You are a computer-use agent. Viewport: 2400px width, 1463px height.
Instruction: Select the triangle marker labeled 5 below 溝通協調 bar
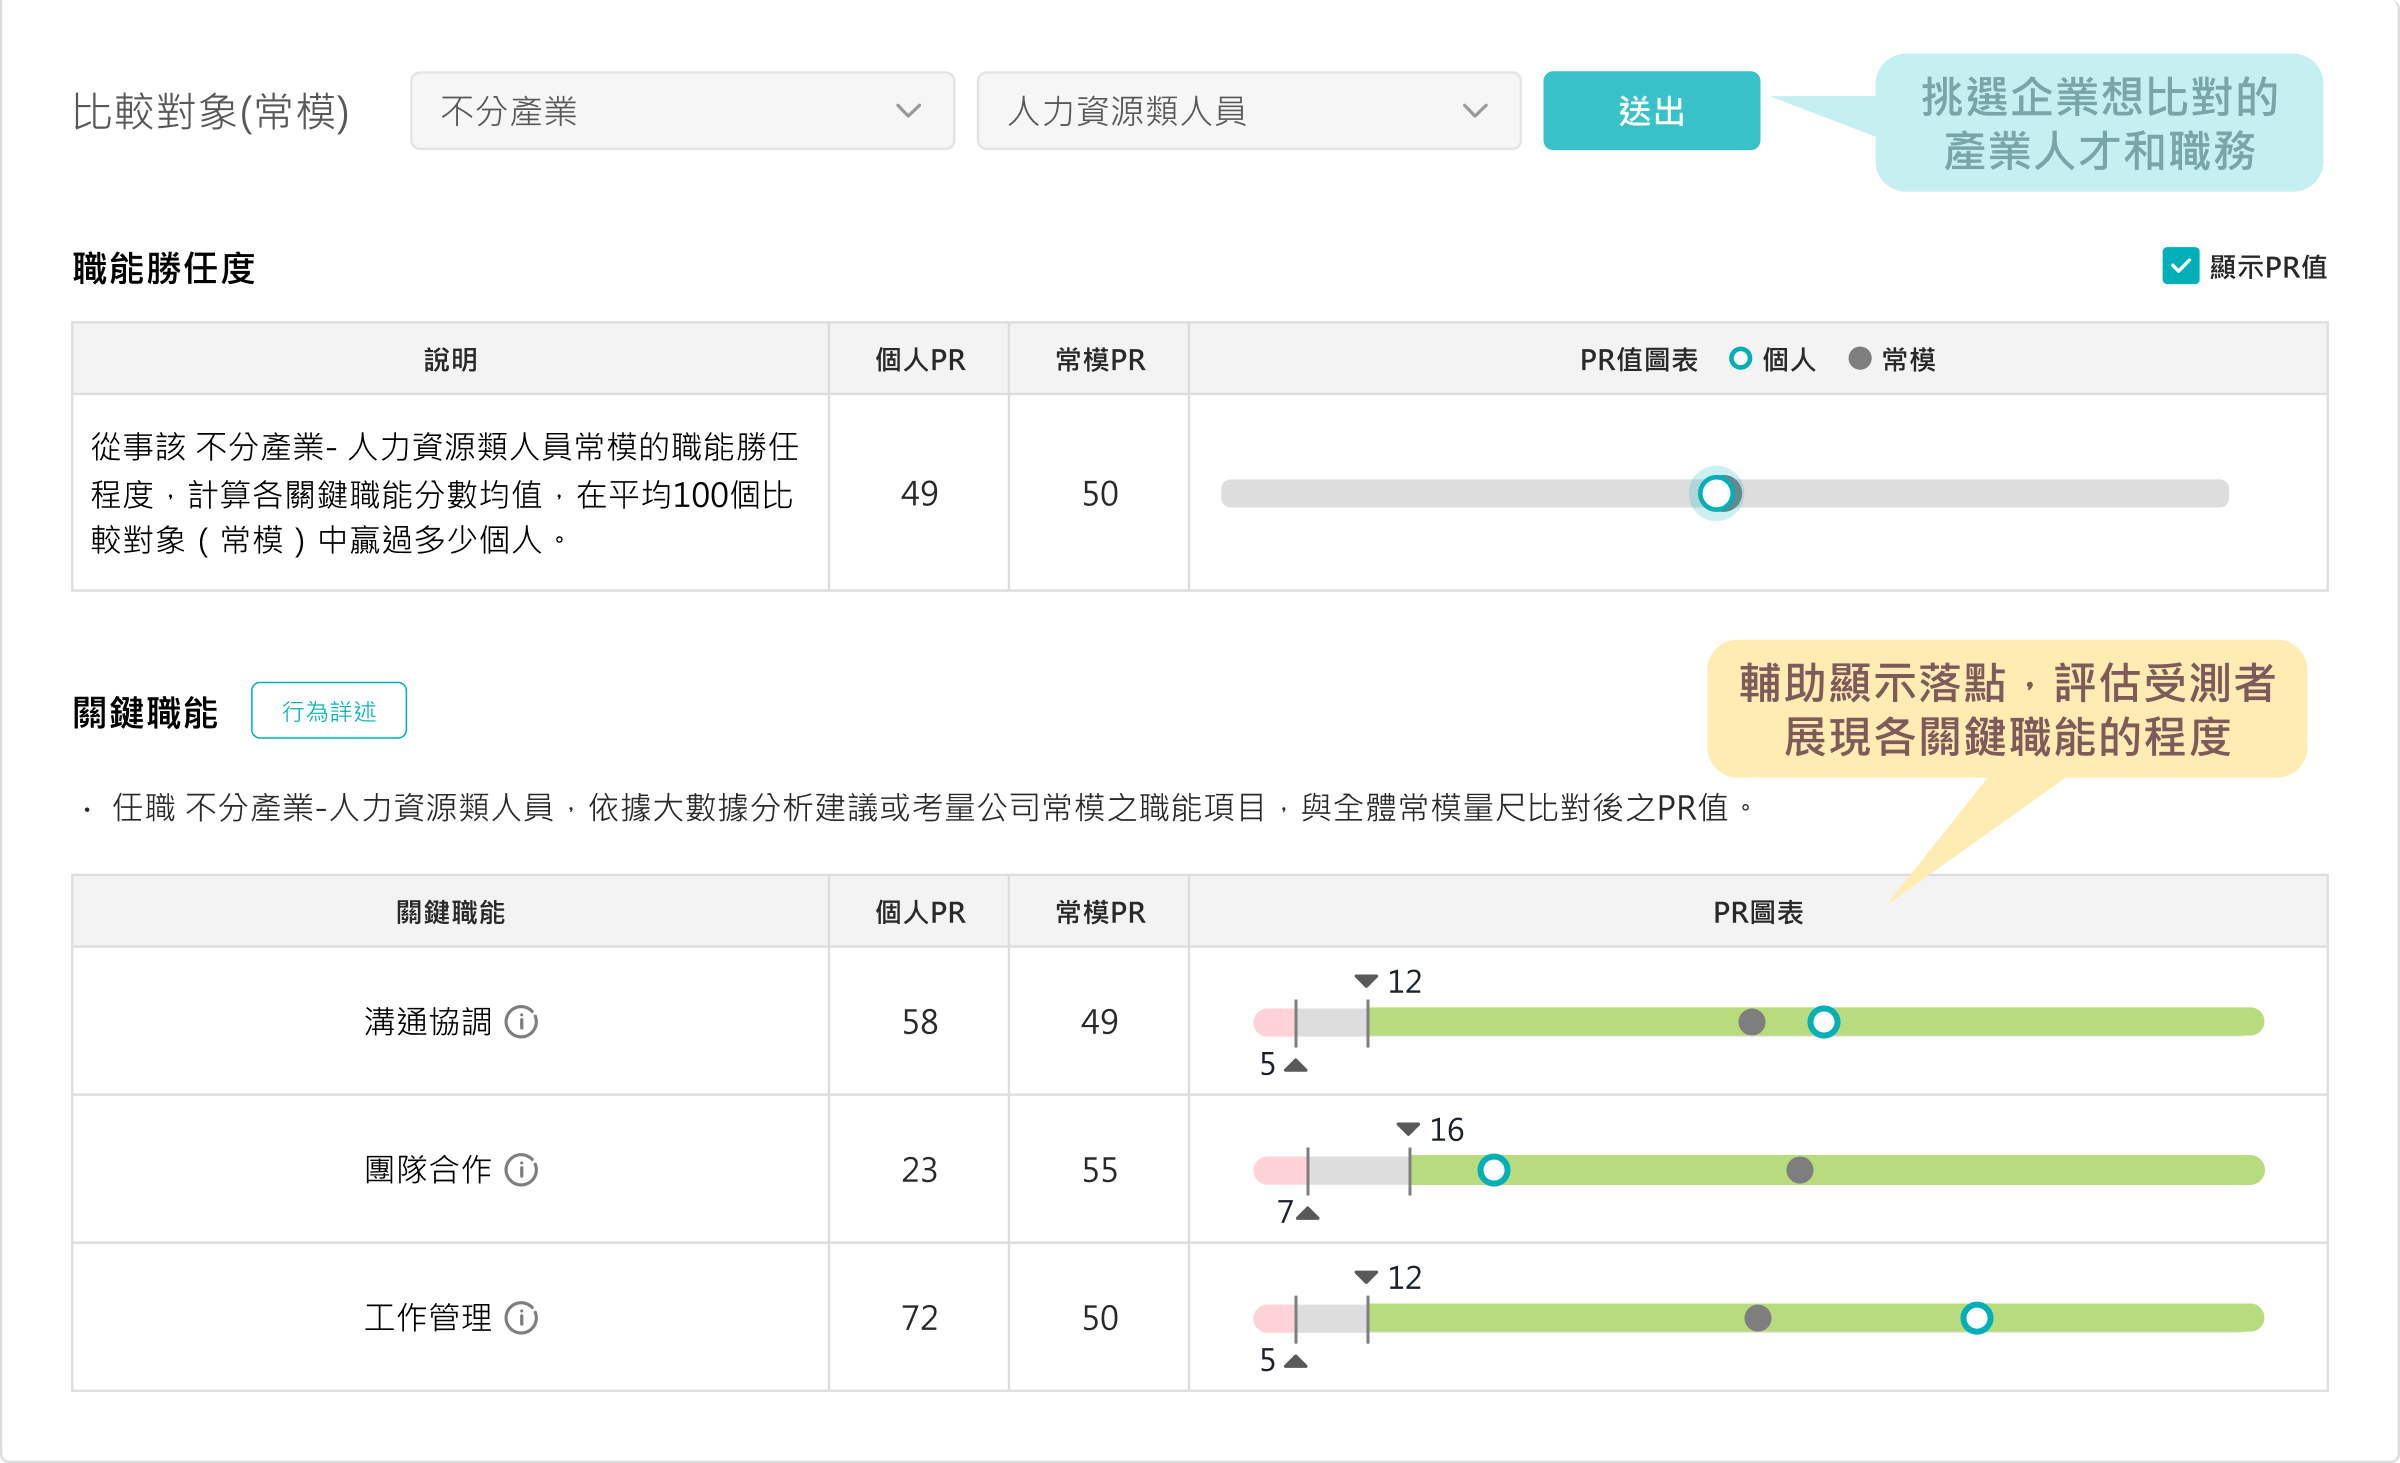pyautogui.click(x=1296, y=1065)
